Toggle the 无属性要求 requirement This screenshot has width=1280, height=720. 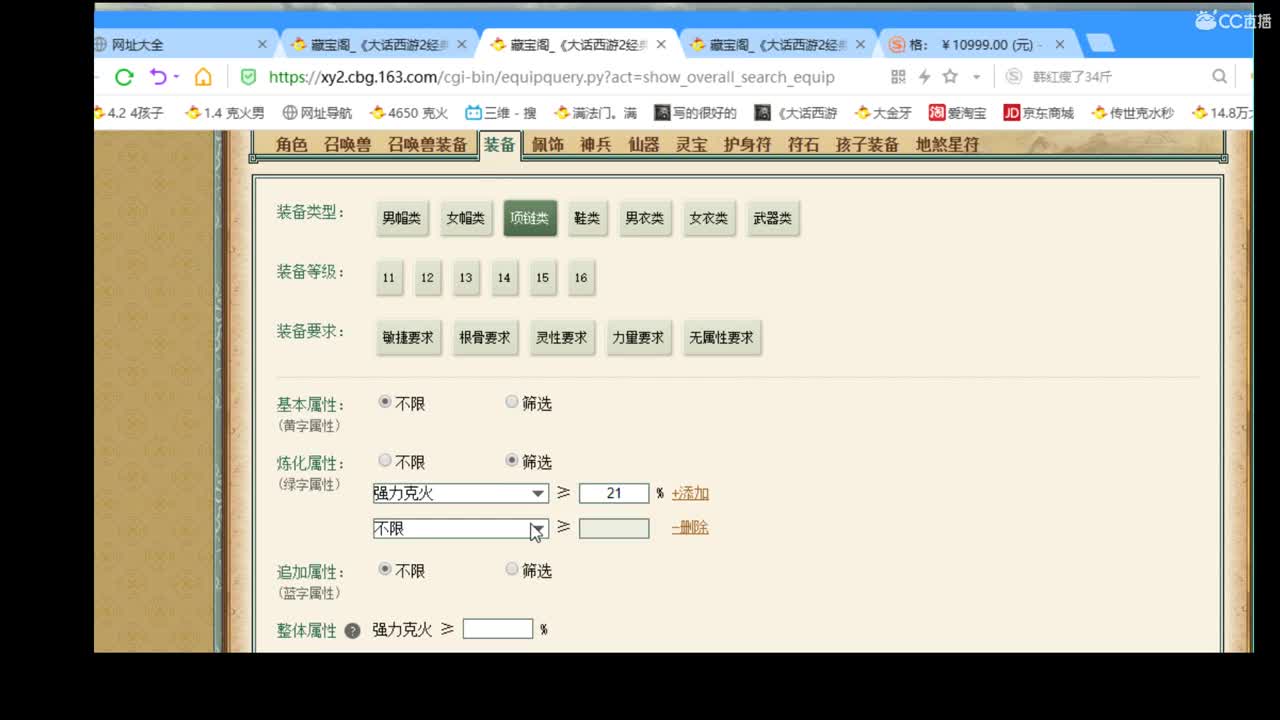[x=721, y=338]
